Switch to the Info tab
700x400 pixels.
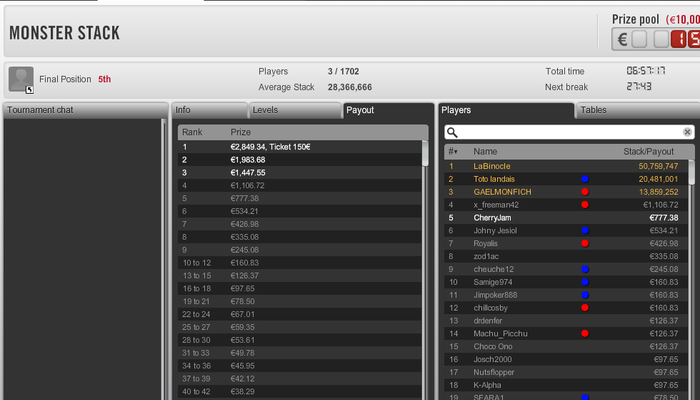(209, 110)
